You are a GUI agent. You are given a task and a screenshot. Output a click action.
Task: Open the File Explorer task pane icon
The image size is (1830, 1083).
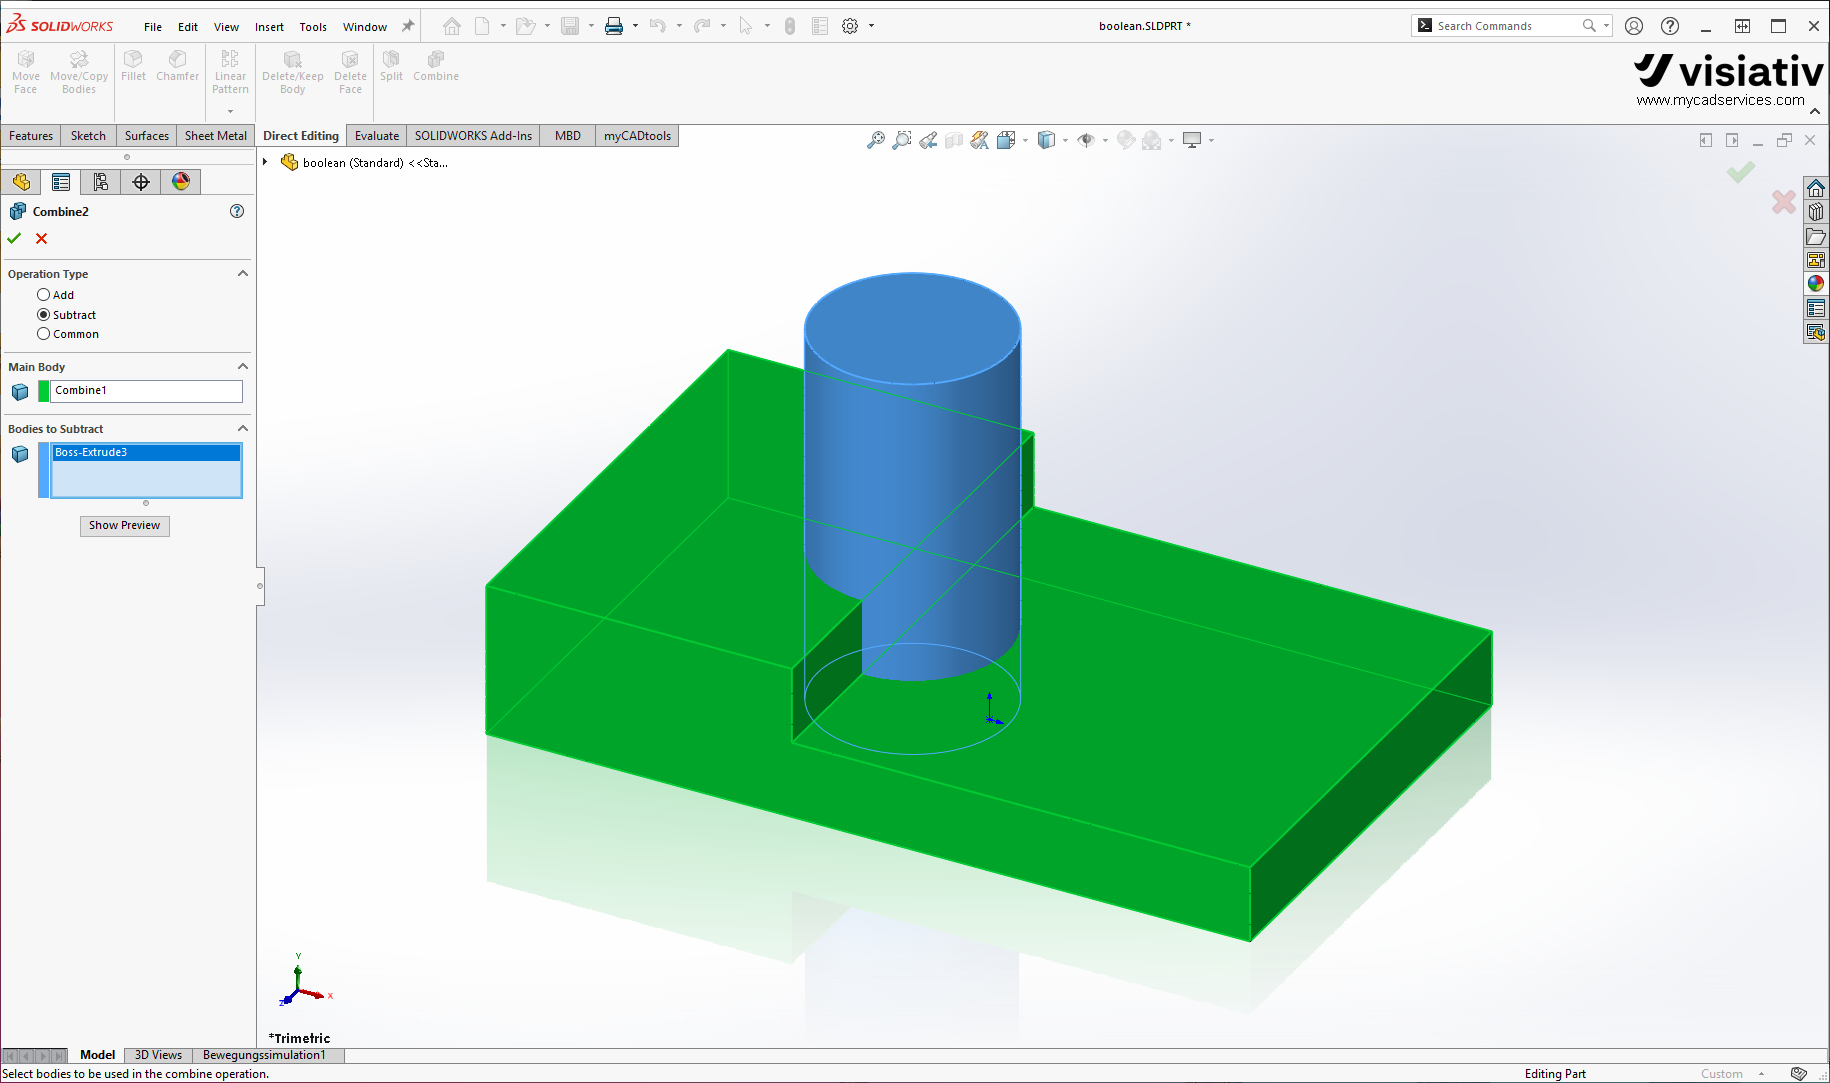[1816, 237]
